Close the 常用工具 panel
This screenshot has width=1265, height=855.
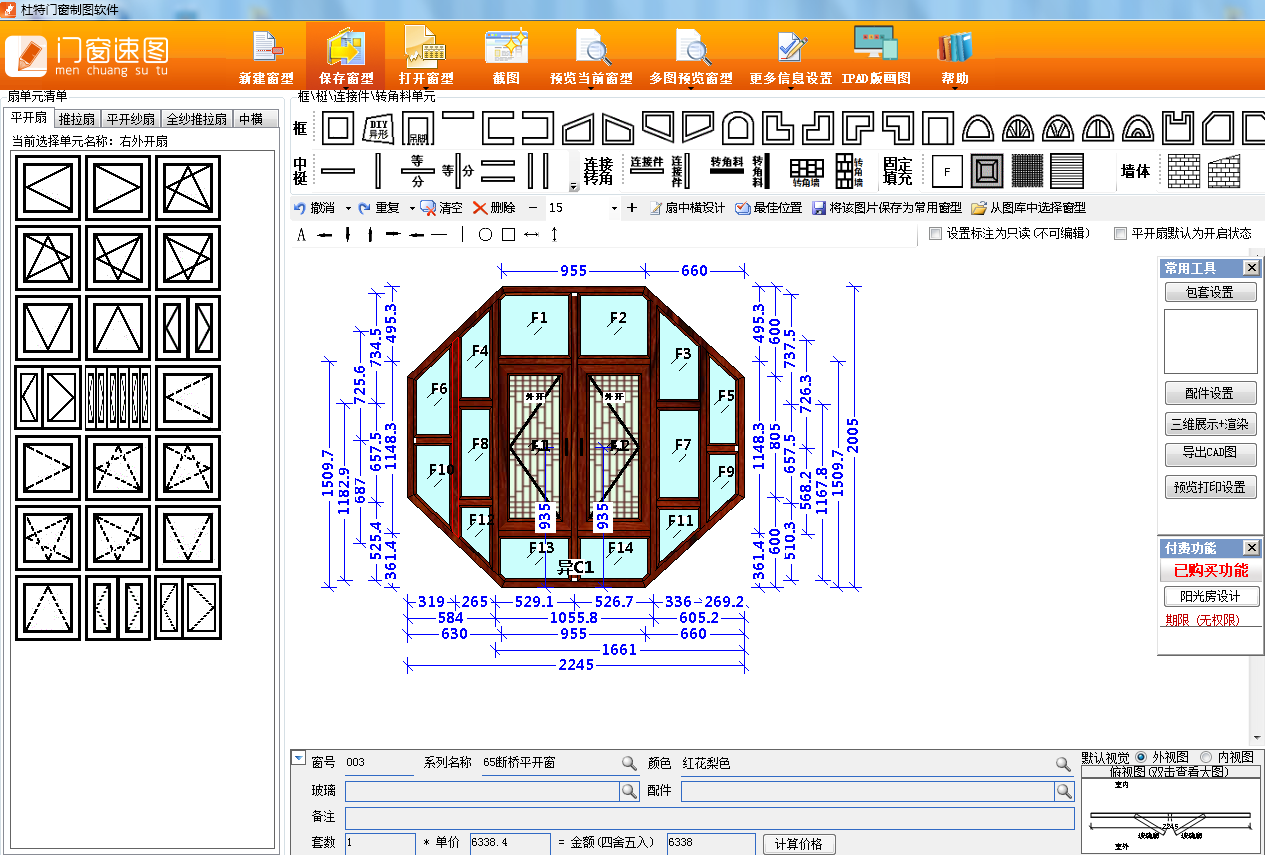pos(1251,268)
